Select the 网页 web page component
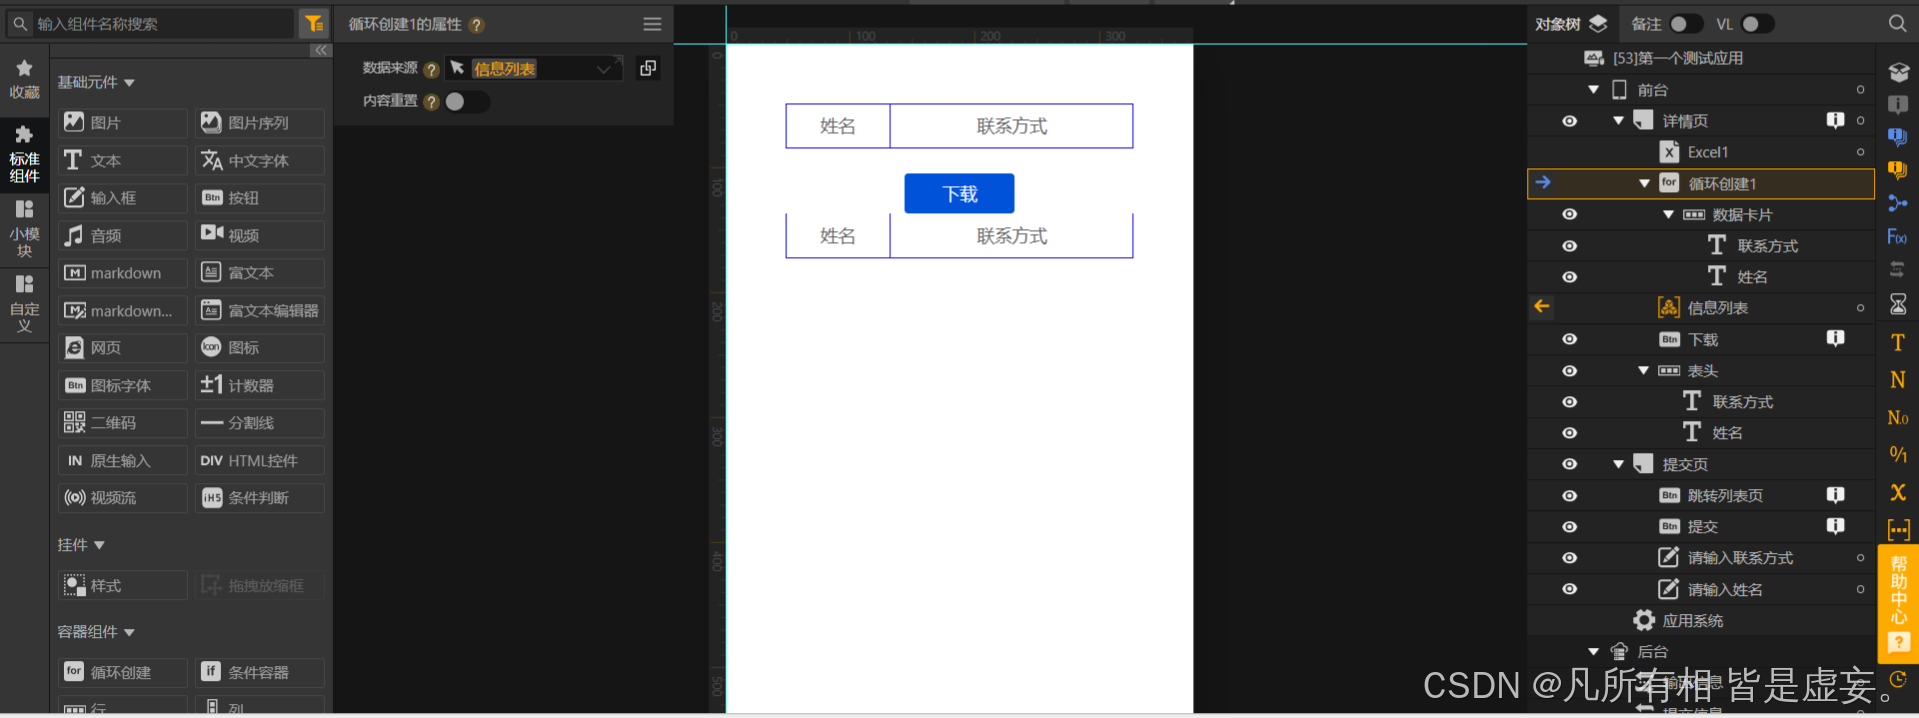1919x718 pixels. pos(122,348)
